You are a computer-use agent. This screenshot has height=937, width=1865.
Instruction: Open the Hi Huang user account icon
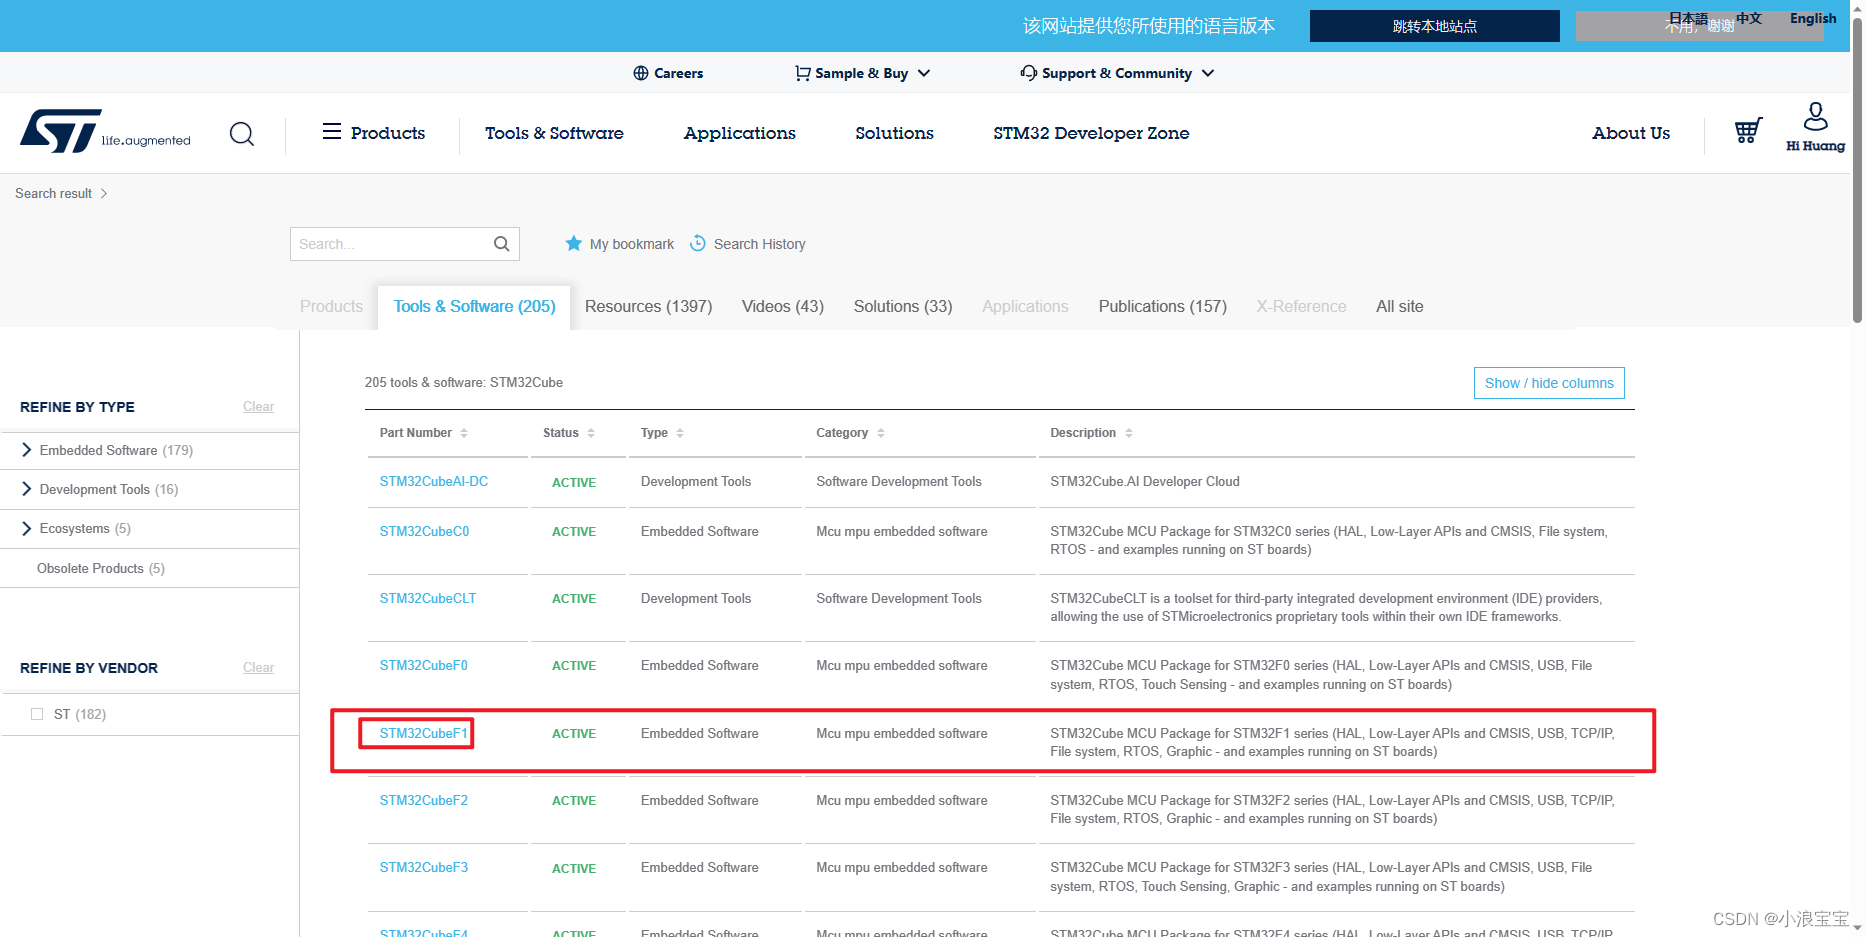(1815, 116)
